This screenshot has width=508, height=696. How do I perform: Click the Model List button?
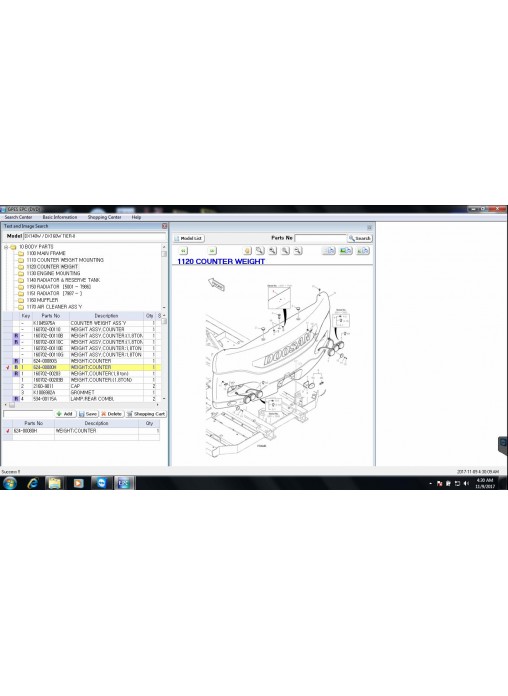189,238
